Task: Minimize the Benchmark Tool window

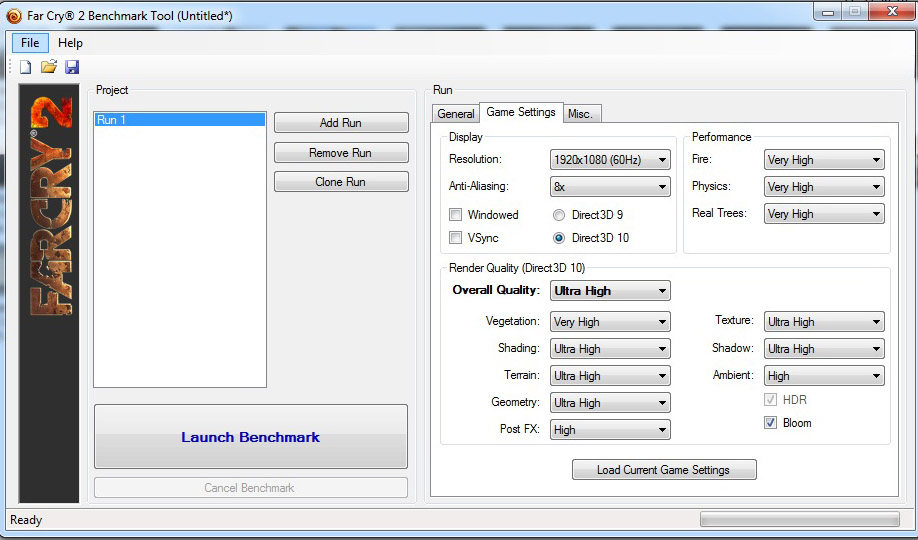Action: click(828, 11)
